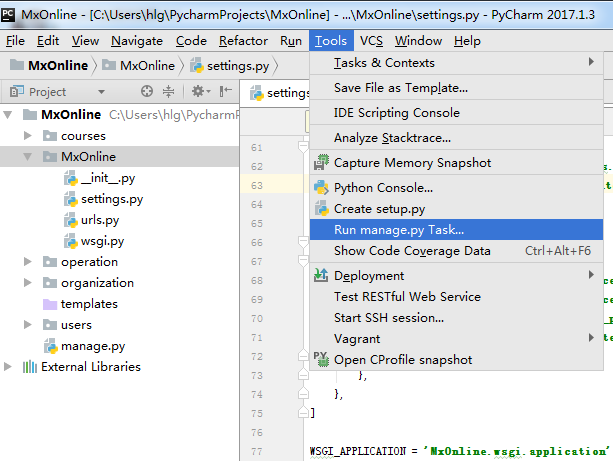
Task: Select settings.py in project tree
Action: point(111,199)
